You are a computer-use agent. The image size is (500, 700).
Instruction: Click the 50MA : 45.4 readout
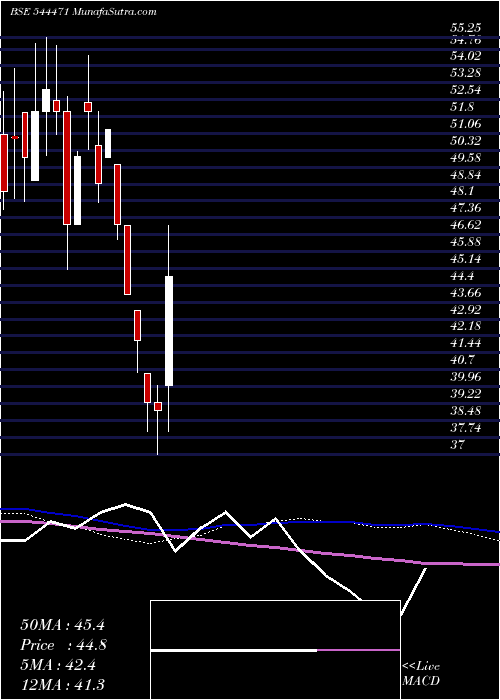click(62, 625)
